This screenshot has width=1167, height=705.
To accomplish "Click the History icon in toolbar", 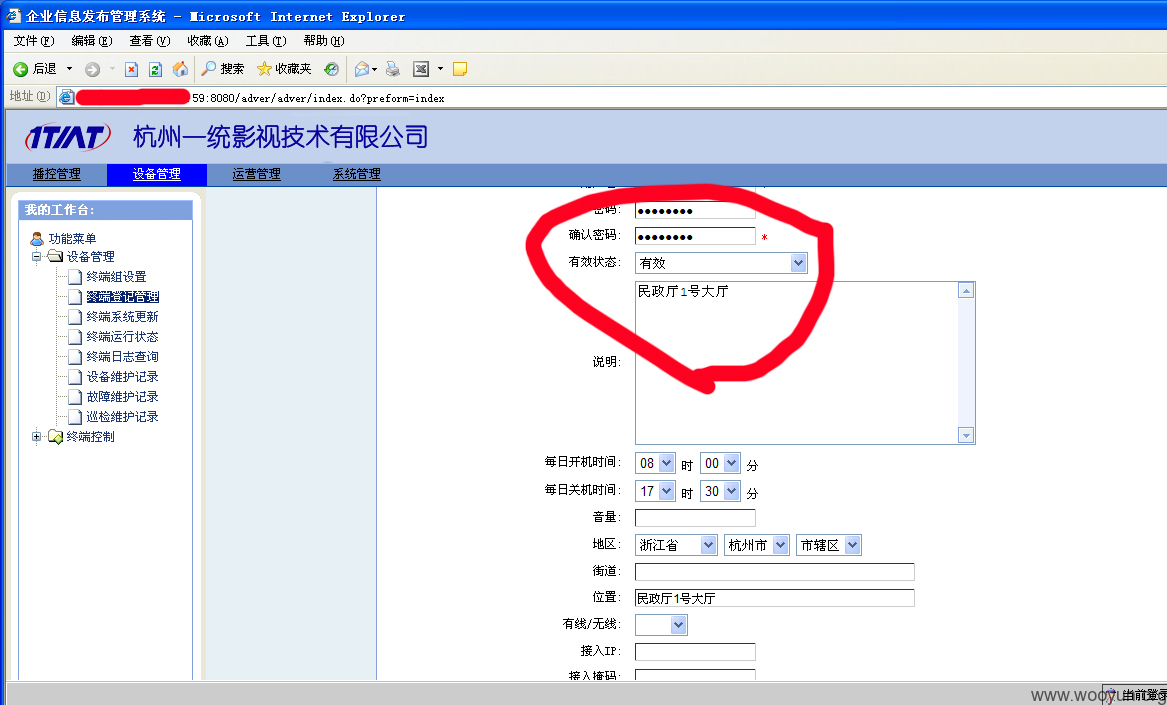I will [x=331, y=69].
